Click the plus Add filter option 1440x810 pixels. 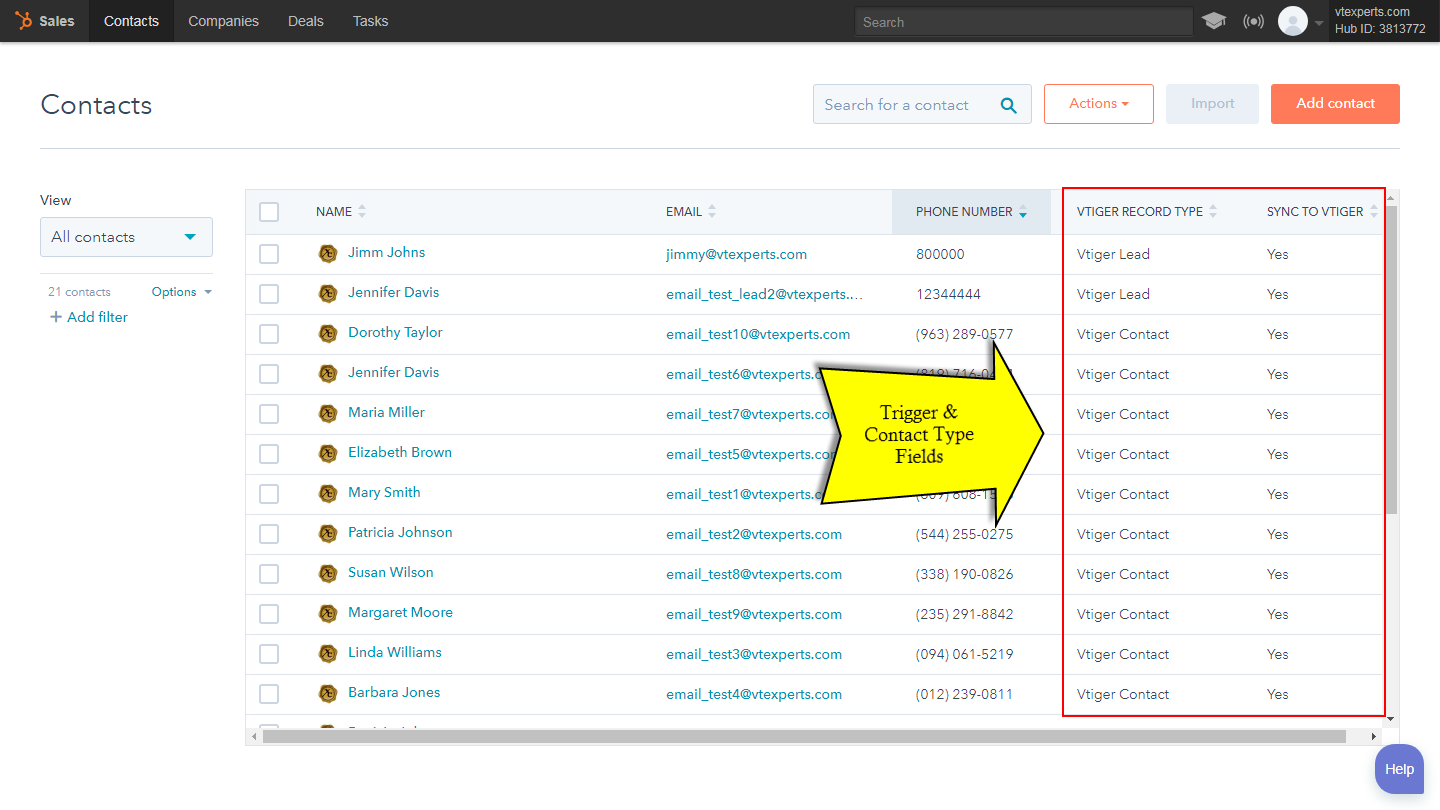89,317
